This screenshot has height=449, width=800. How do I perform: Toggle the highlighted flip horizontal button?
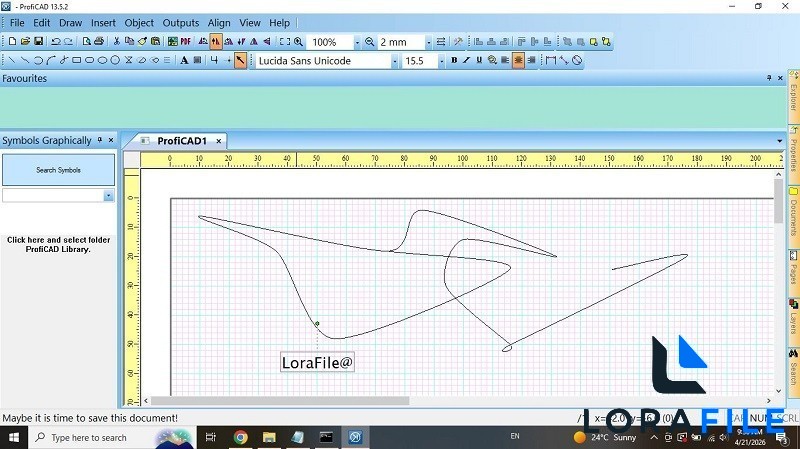pyautogui.click(x=216, y=41)
